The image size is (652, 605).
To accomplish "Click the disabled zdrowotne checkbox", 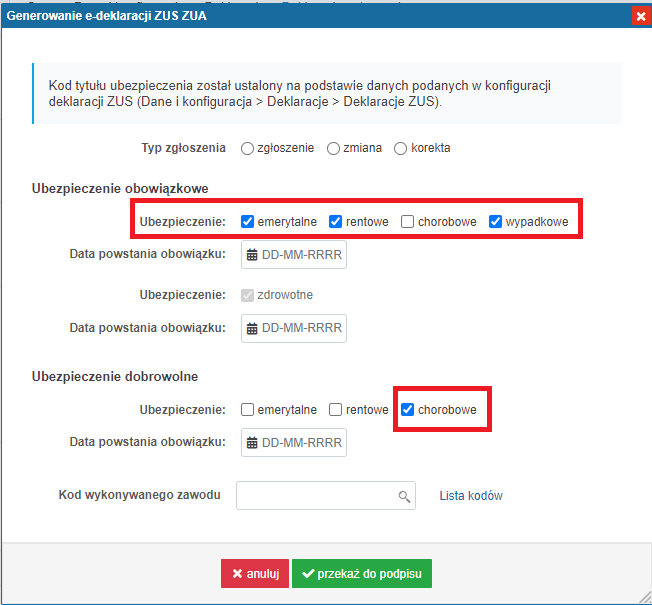I will (247, 295).
